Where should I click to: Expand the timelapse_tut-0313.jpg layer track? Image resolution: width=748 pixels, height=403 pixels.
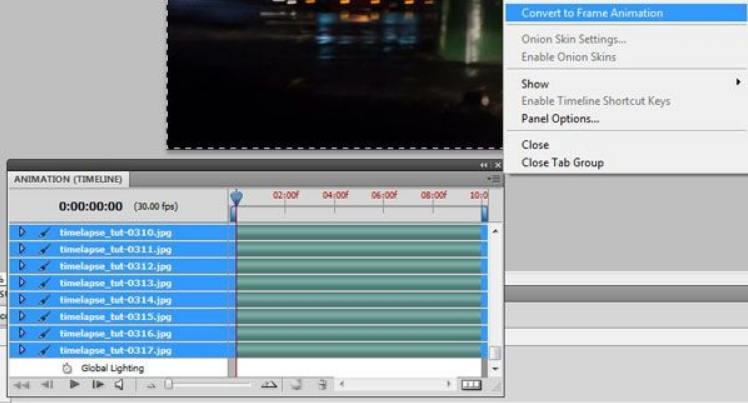pyautogui.click(x=21, y=282)
